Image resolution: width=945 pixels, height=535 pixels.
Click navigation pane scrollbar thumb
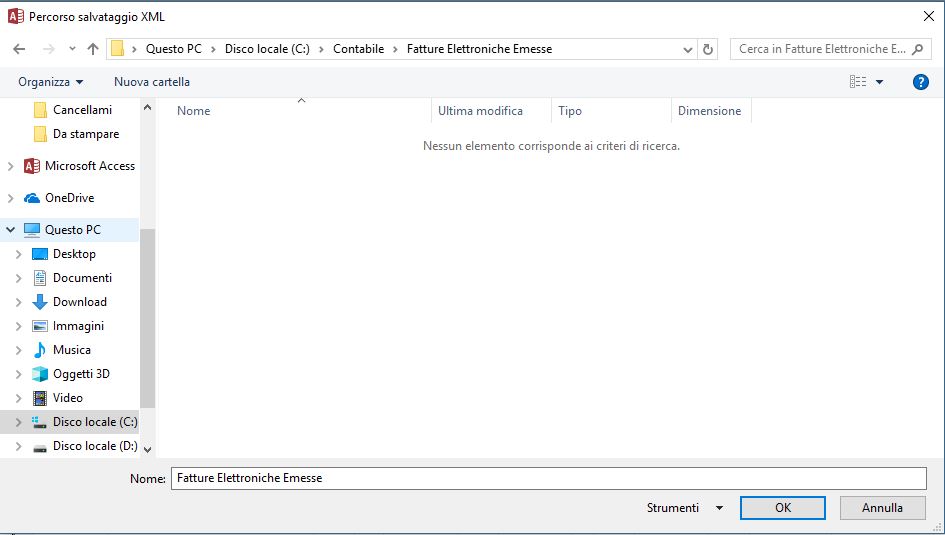click(148, 318)
